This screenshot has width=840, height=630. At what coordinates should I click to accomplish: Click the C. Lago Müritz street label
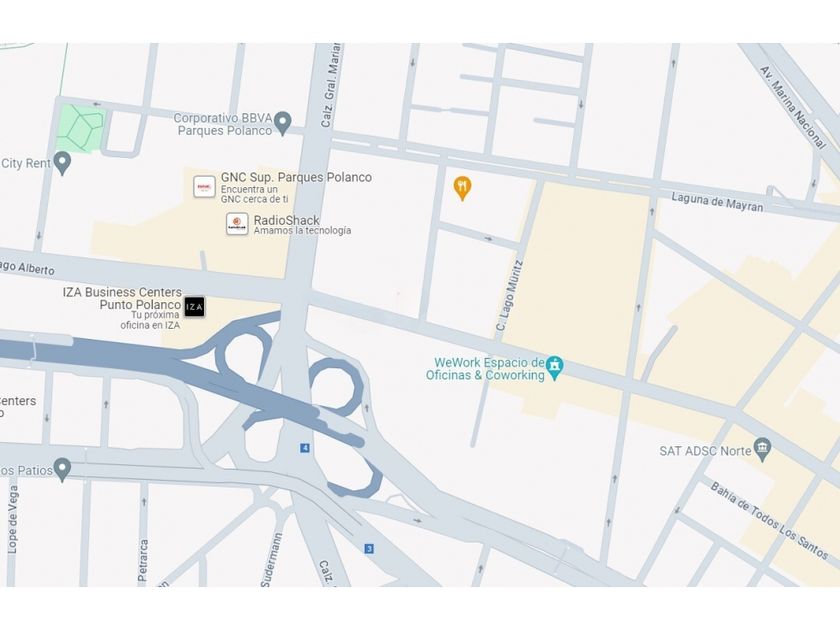pyautogui.click(x=508, y=295)
